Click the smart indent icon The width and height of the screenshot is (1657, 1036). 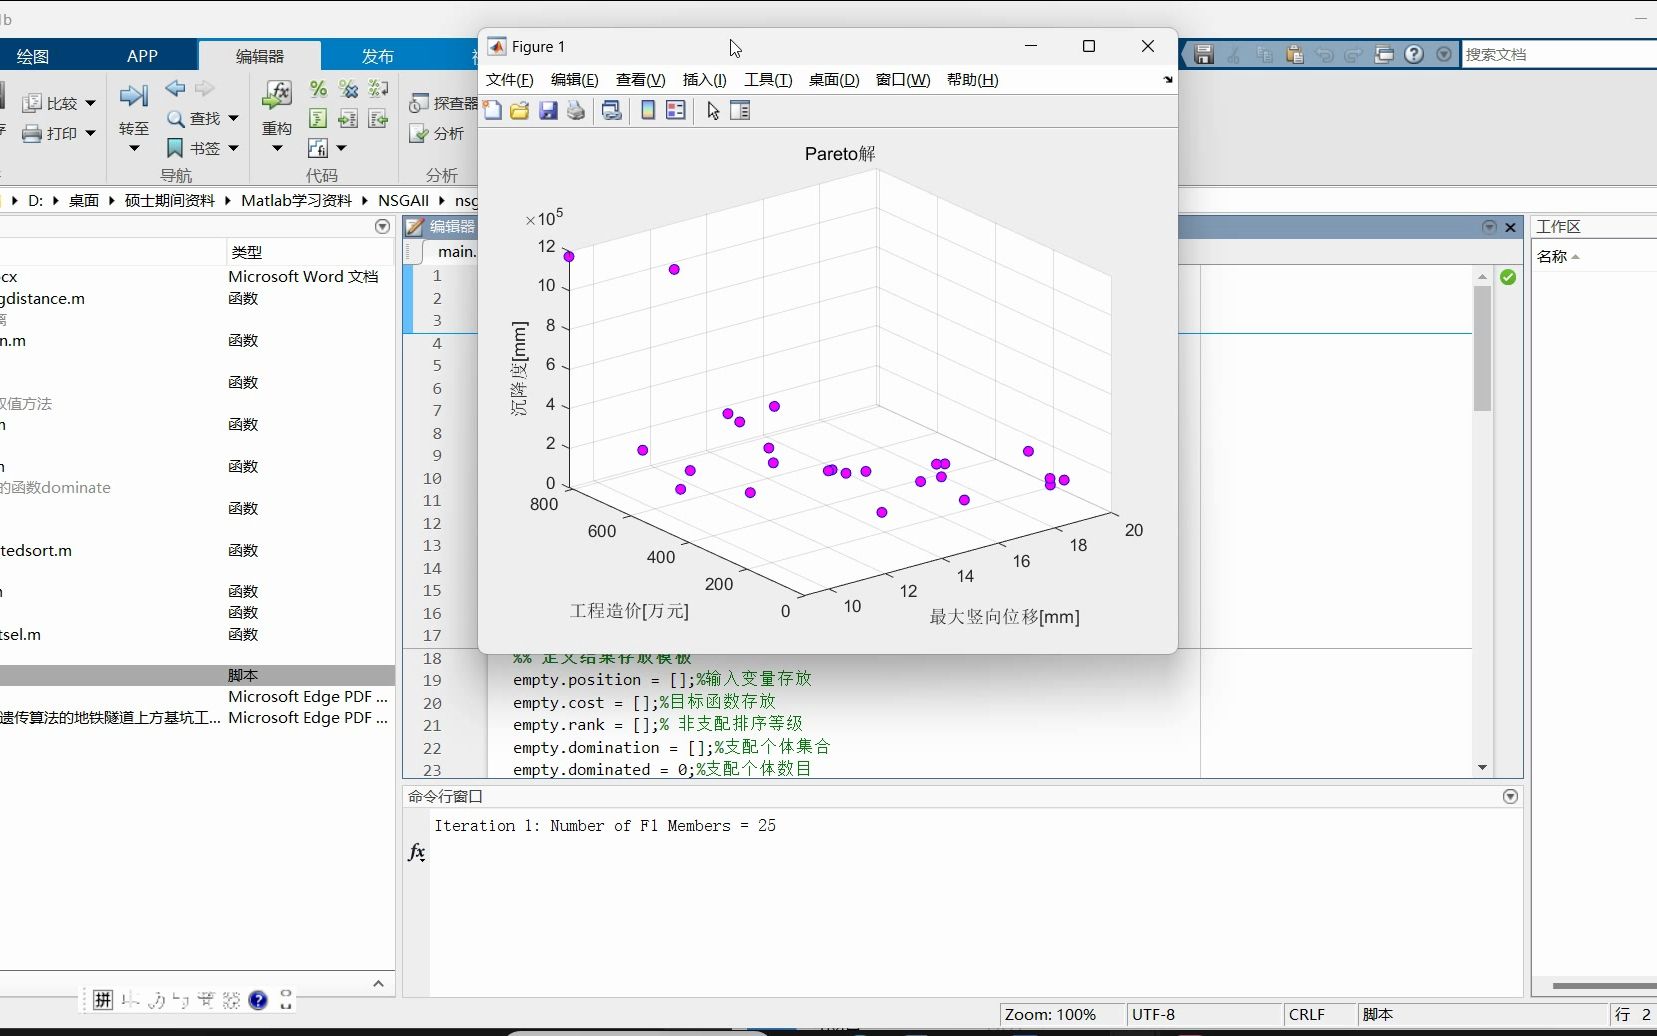tap(318, 119)
